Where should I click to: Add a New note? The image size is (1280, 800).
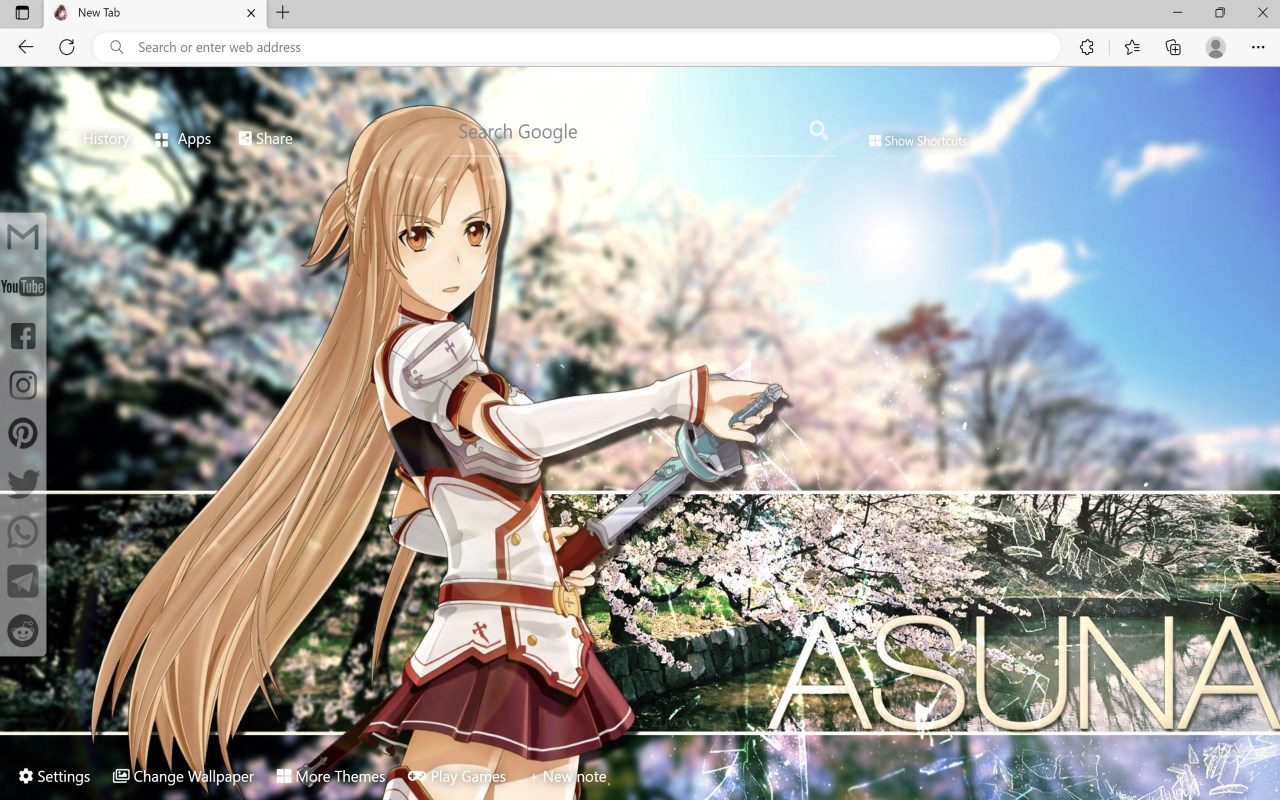(568, 776)
